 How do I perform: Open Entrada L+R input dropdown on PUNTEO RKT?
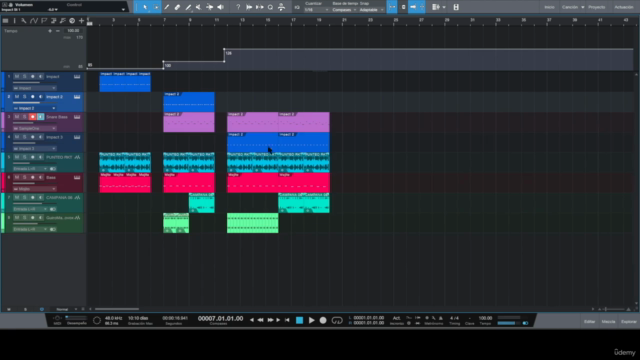point(30,169)
